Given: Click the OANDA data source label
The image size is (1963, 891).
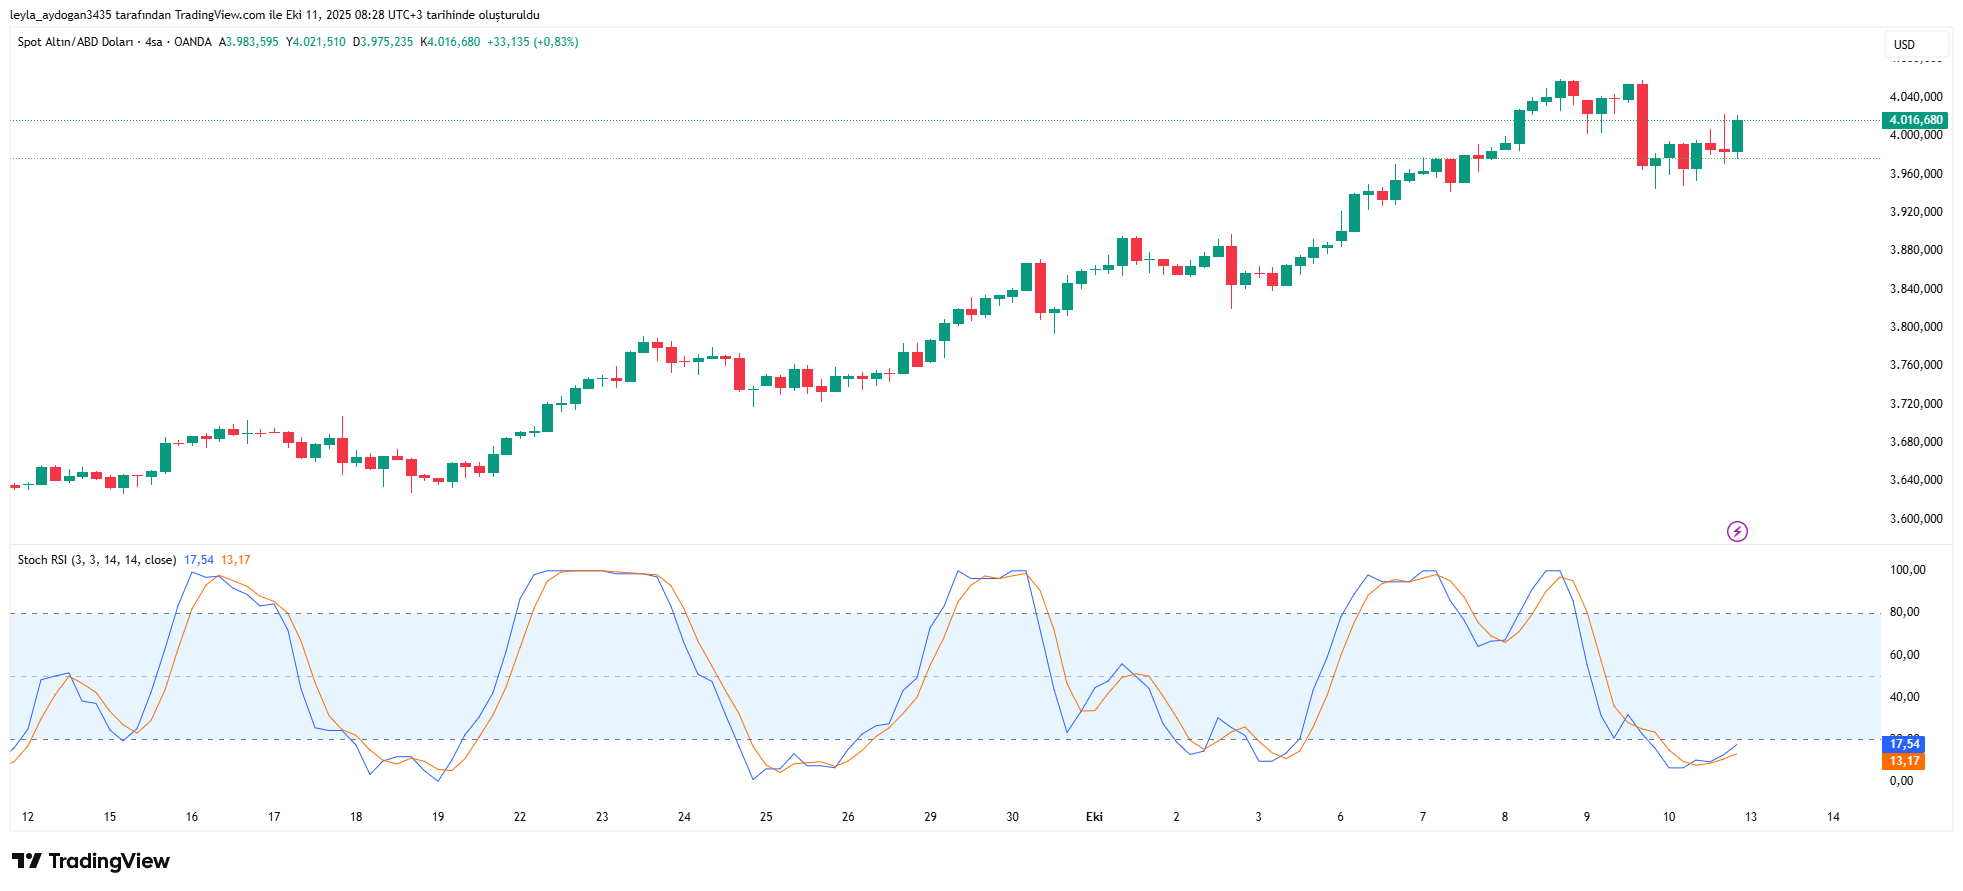Looking at the screenshot, I should [x=193, y=42].
